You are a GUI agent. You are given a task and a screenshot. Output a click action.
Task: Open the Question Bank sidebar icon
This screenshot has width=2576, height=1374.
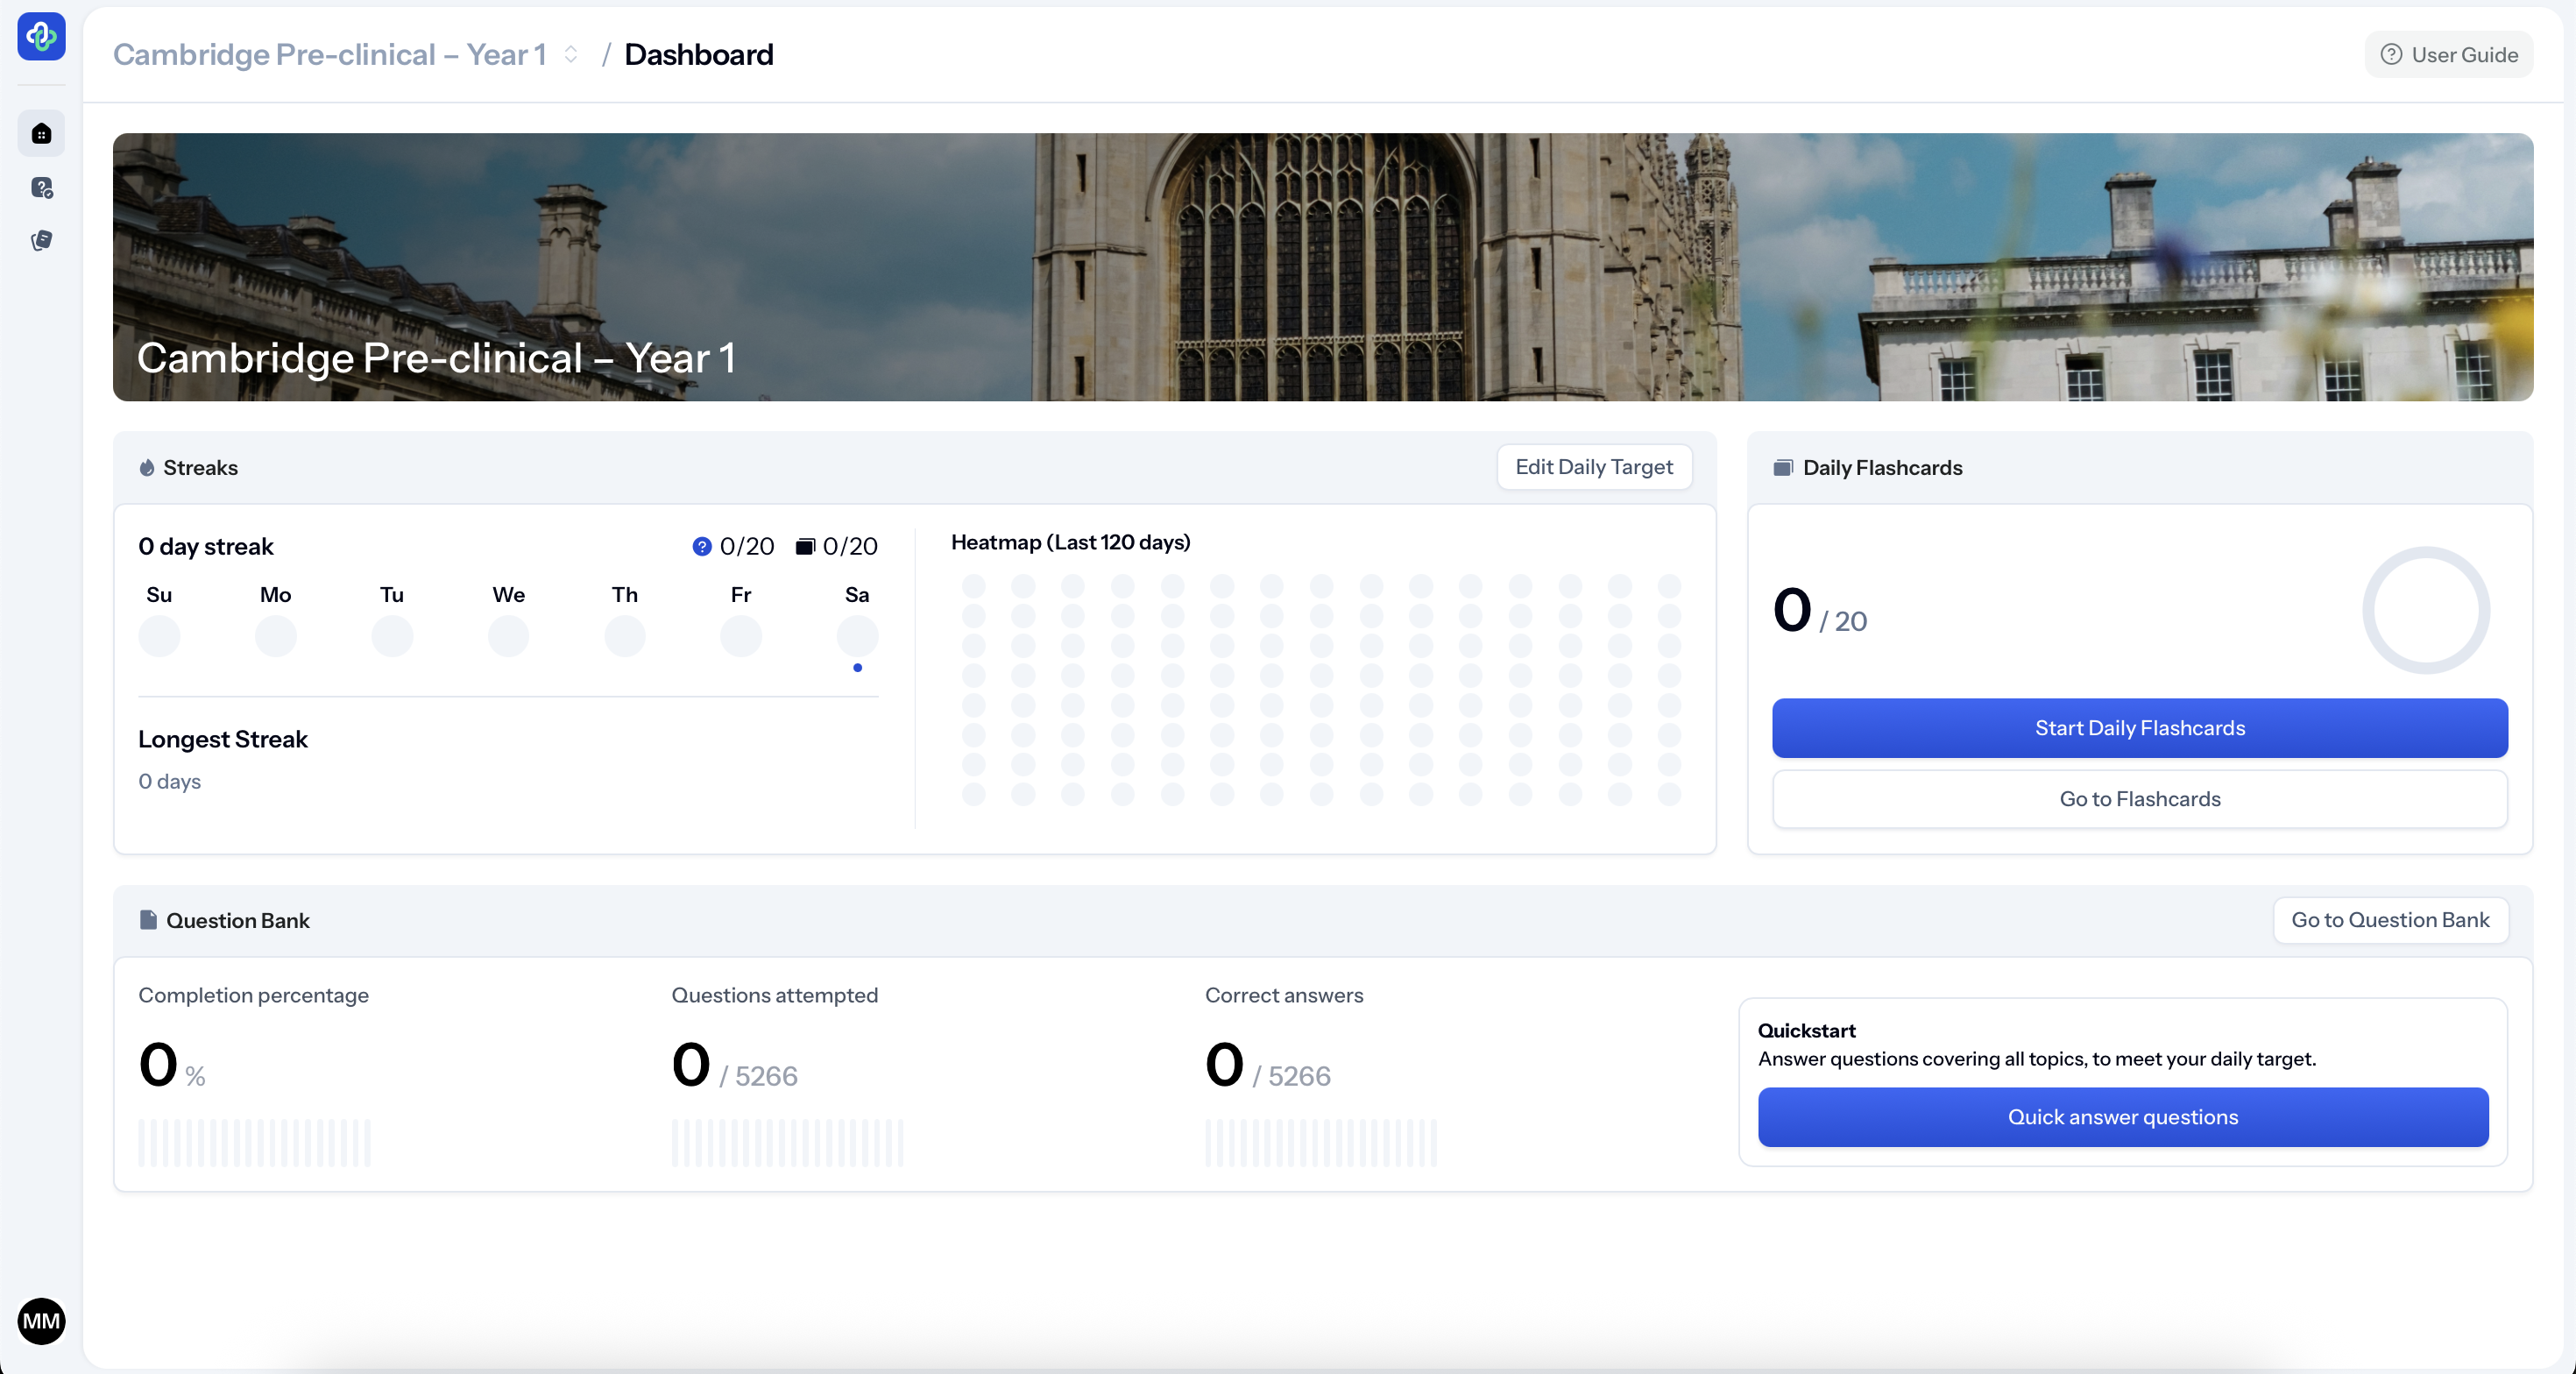pyautogui.click(x=41, y=188)
